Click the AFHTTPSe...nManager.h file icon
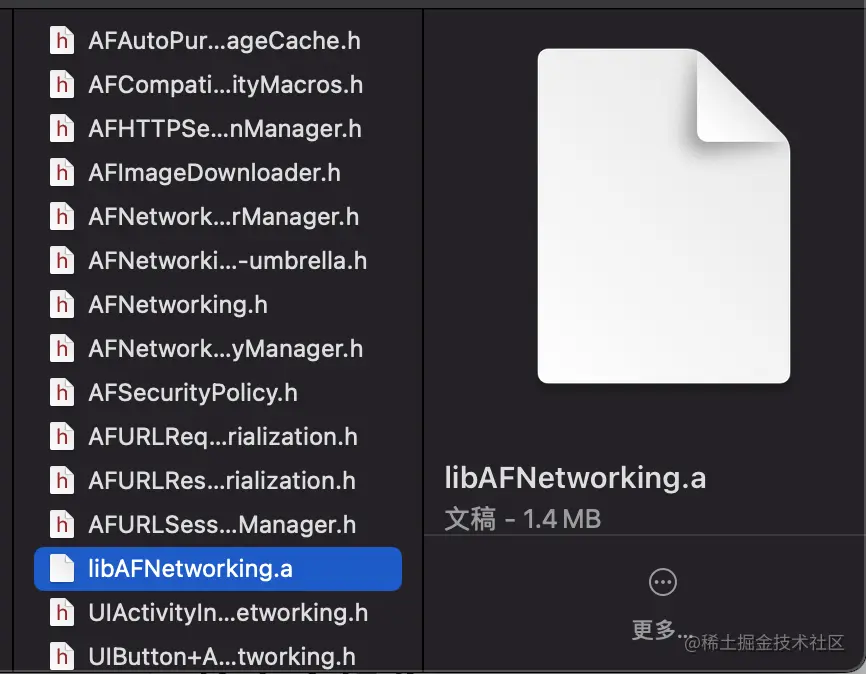The width and height of the screenshot is (866, 674). tap(62, 129)
